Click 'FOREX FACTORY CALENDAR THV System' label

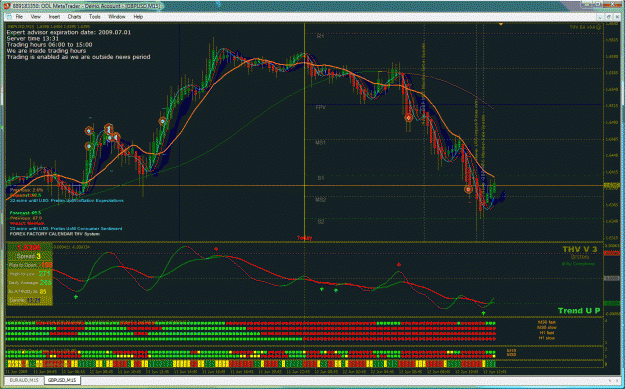(55, 234)
